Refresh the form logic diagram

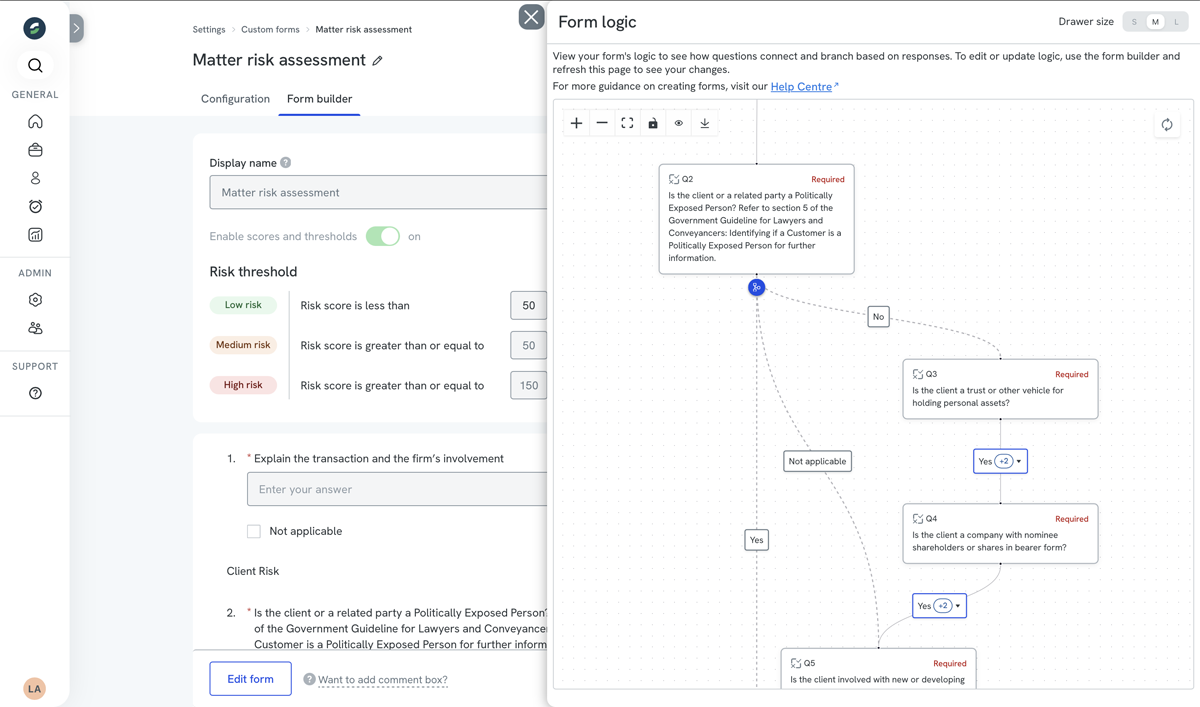pos(1166,125)
